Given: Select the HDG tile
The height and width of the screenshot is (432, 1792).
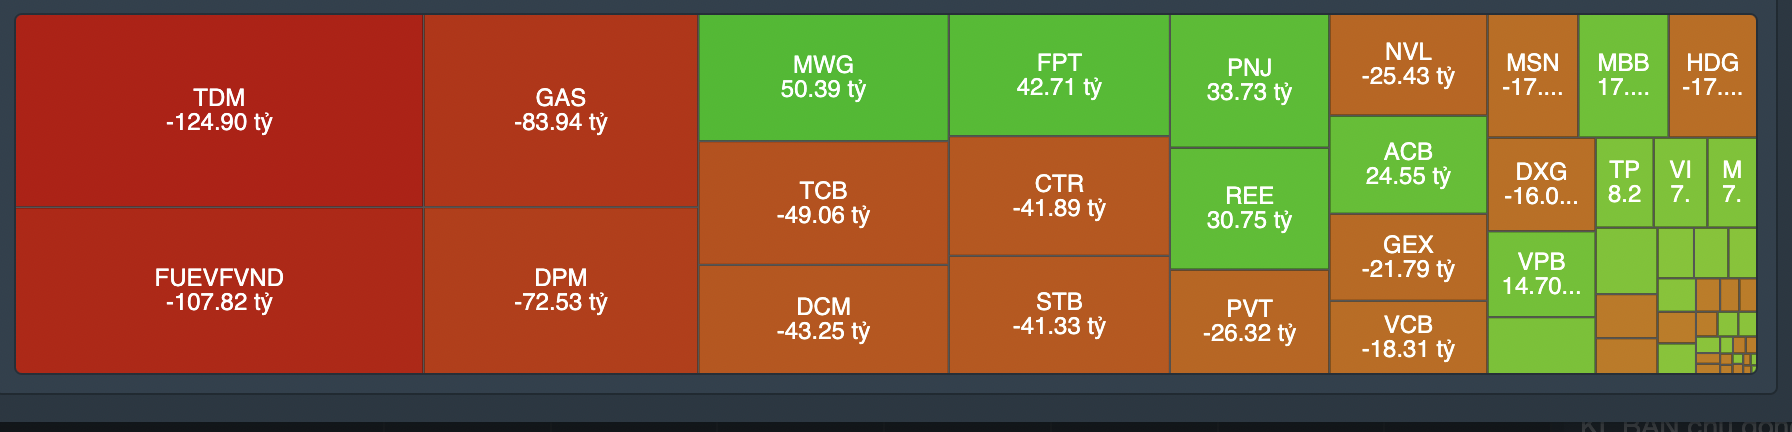Looking at the screenshot, I should coord(1712,75).
